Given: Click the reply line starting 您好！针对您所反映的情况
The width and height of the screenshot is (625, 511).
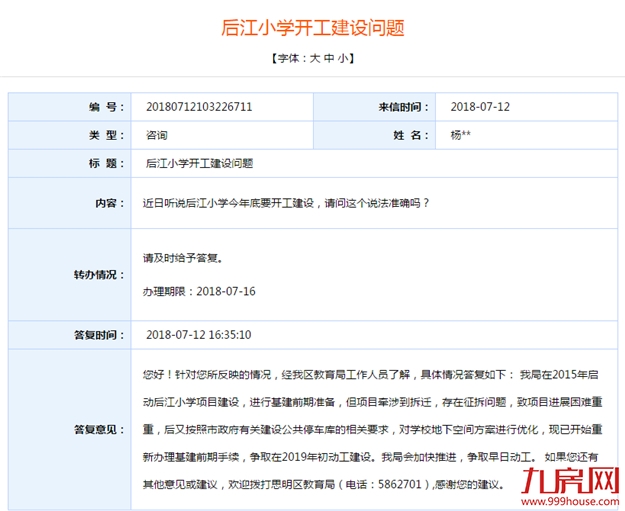Looking at the screenshot, I should 371,375.
